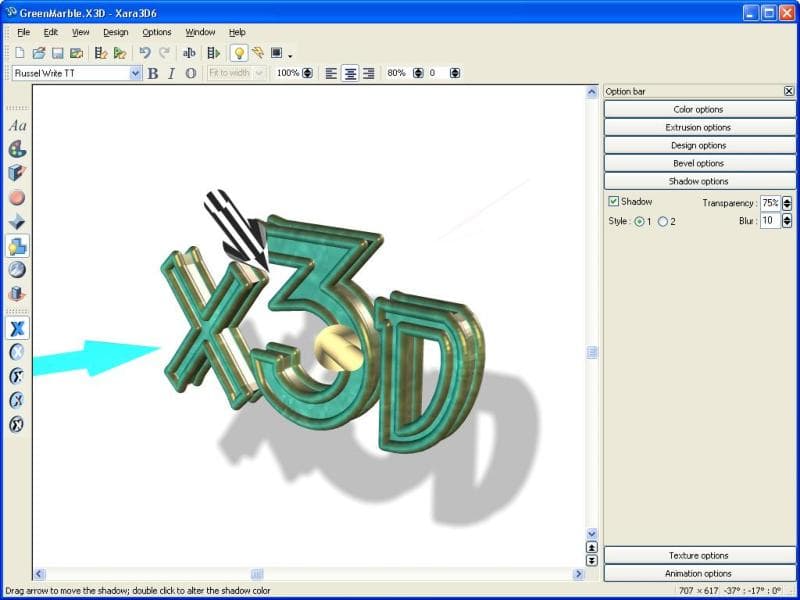Viewport: 800px width, 600px height.
Task: Select the Extrusion options cube tool
Action: click(17, 173)
